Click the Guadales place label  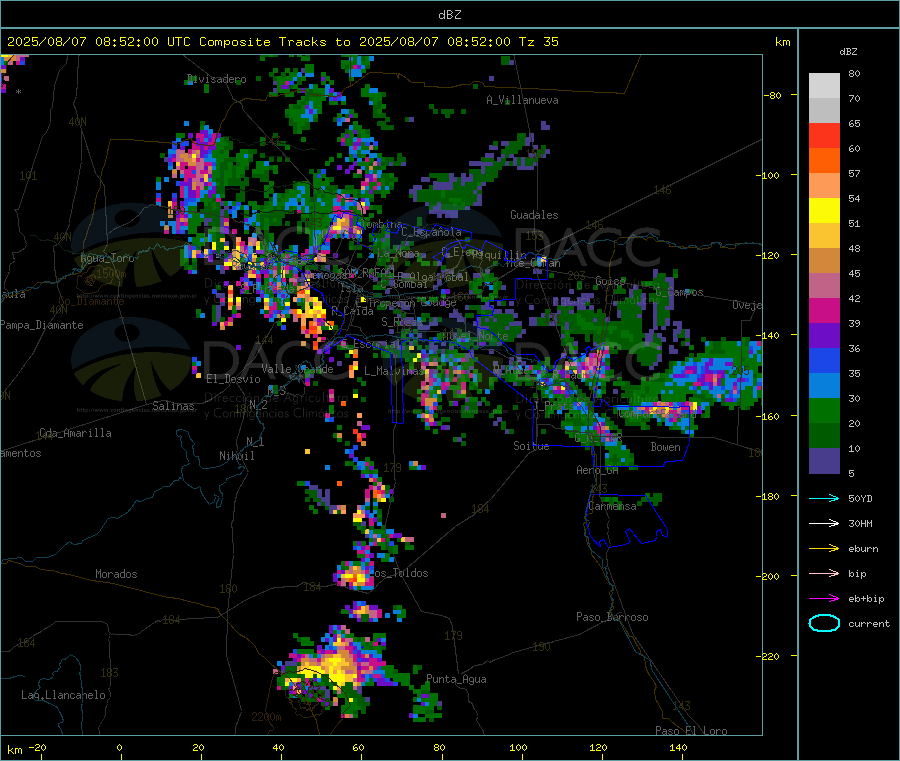[x=534, y=215]
